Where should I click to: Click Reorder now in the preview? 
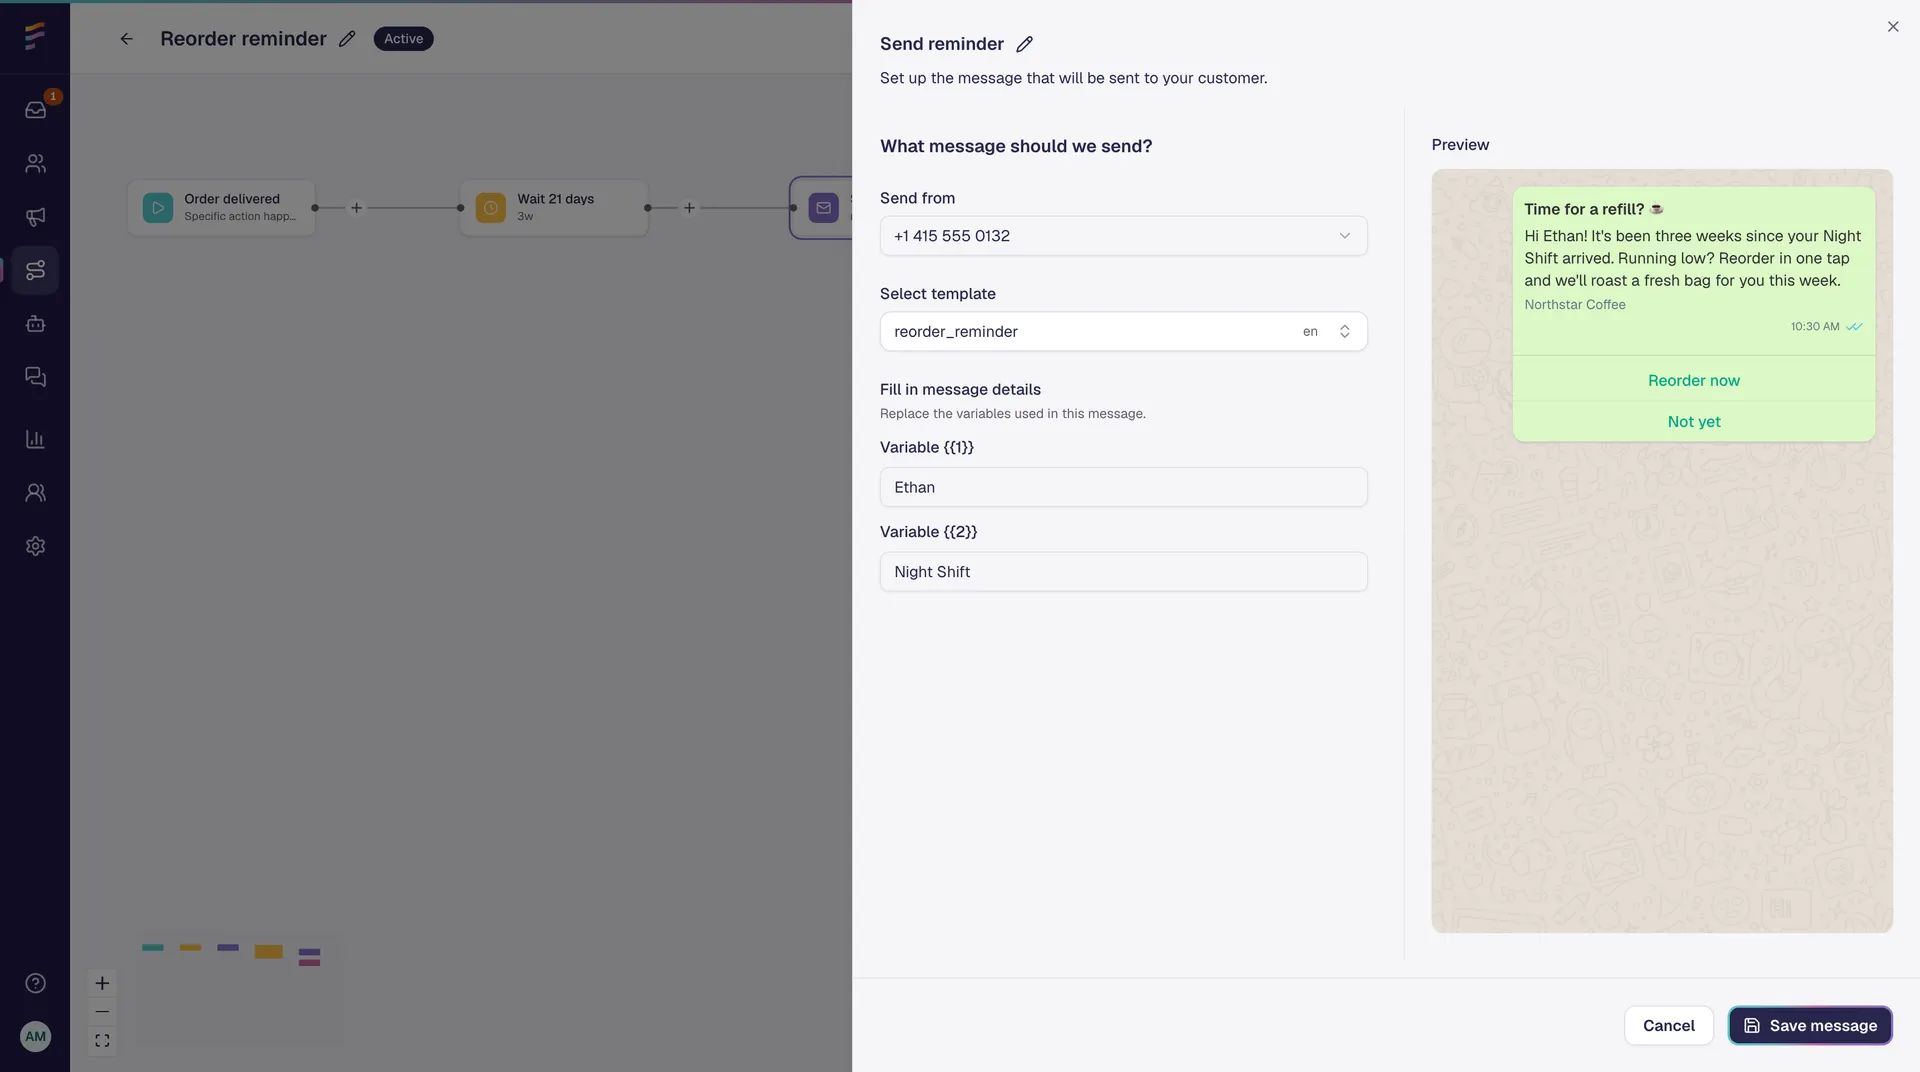pos(1693,381)
